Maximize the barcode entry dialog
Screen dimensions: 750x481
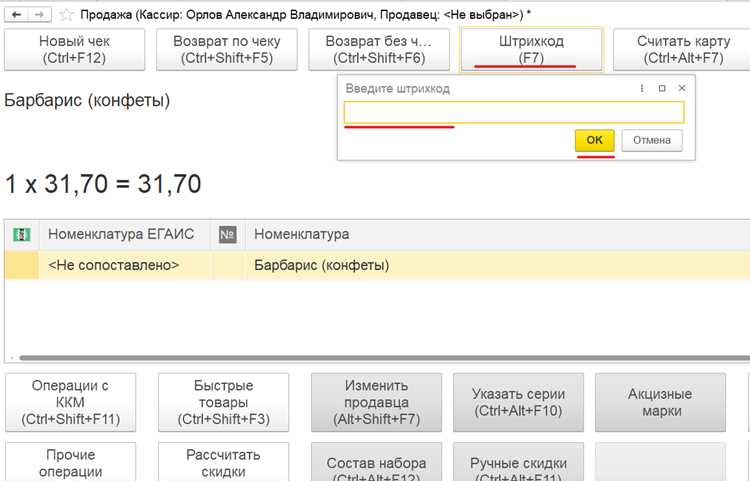[662, 88]
